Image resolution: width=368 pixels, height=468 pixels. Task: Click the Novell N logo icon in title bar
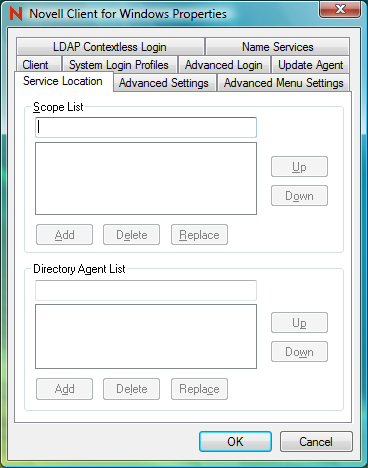tap(16, 14)
